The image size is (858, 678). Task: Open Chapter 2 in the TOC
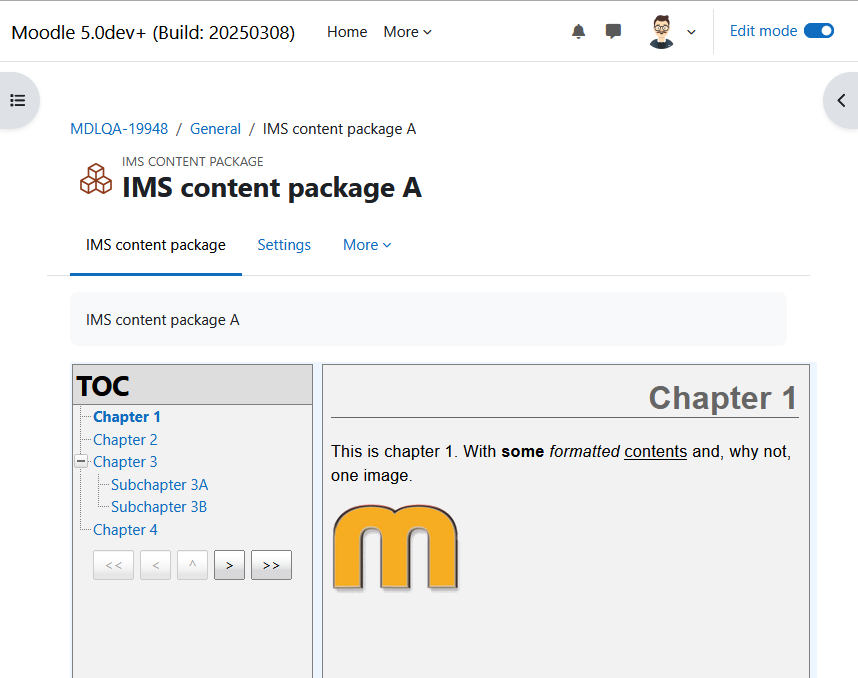[x=125, y=440]
